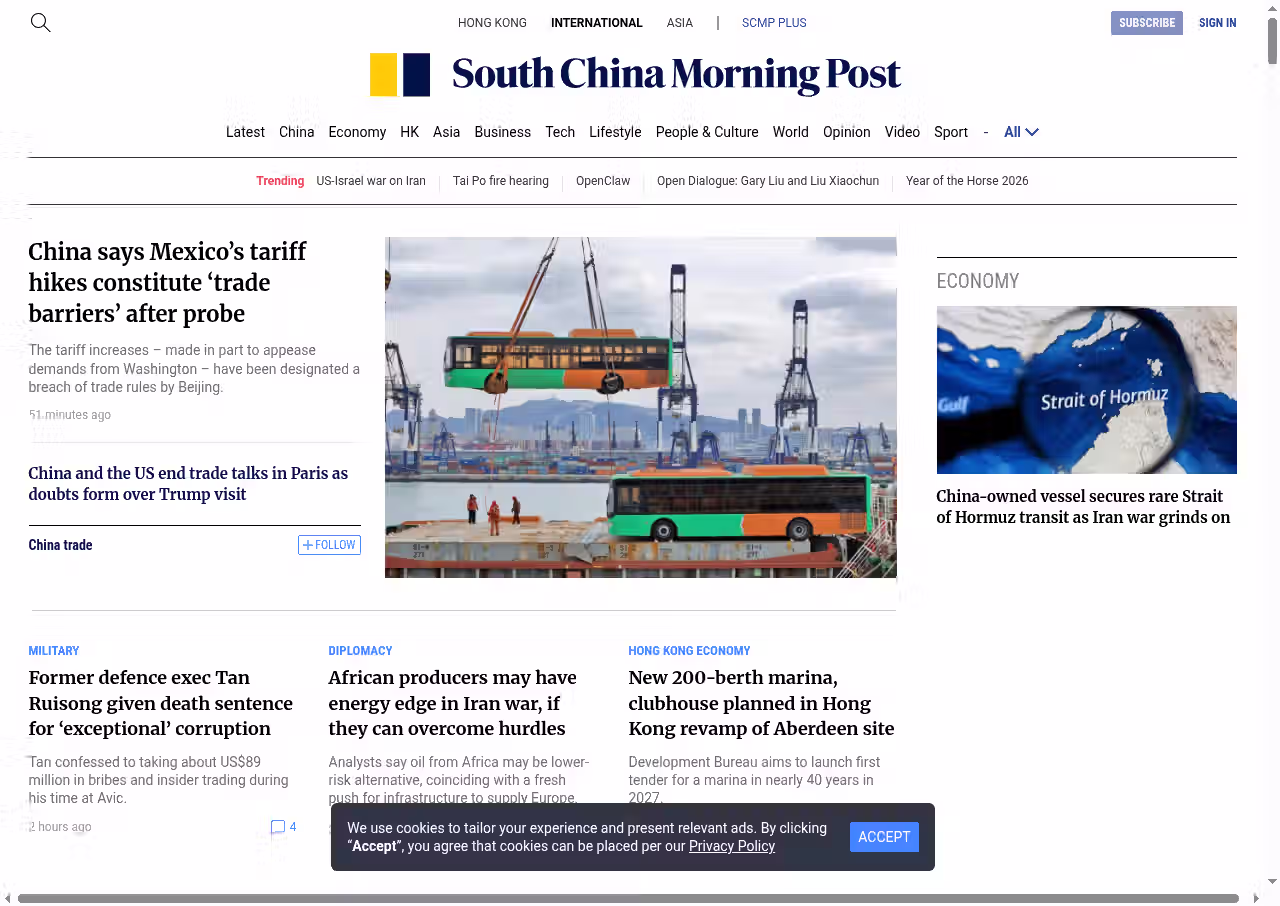This screenshot has height=906, width=1280.
Task: Click the South China Morning Post logo
Action: pos(635,75)
